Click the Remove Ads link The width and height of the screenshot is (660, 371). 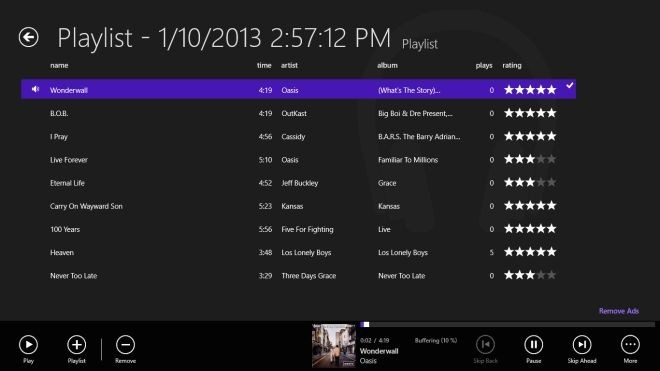pos(619,311)
